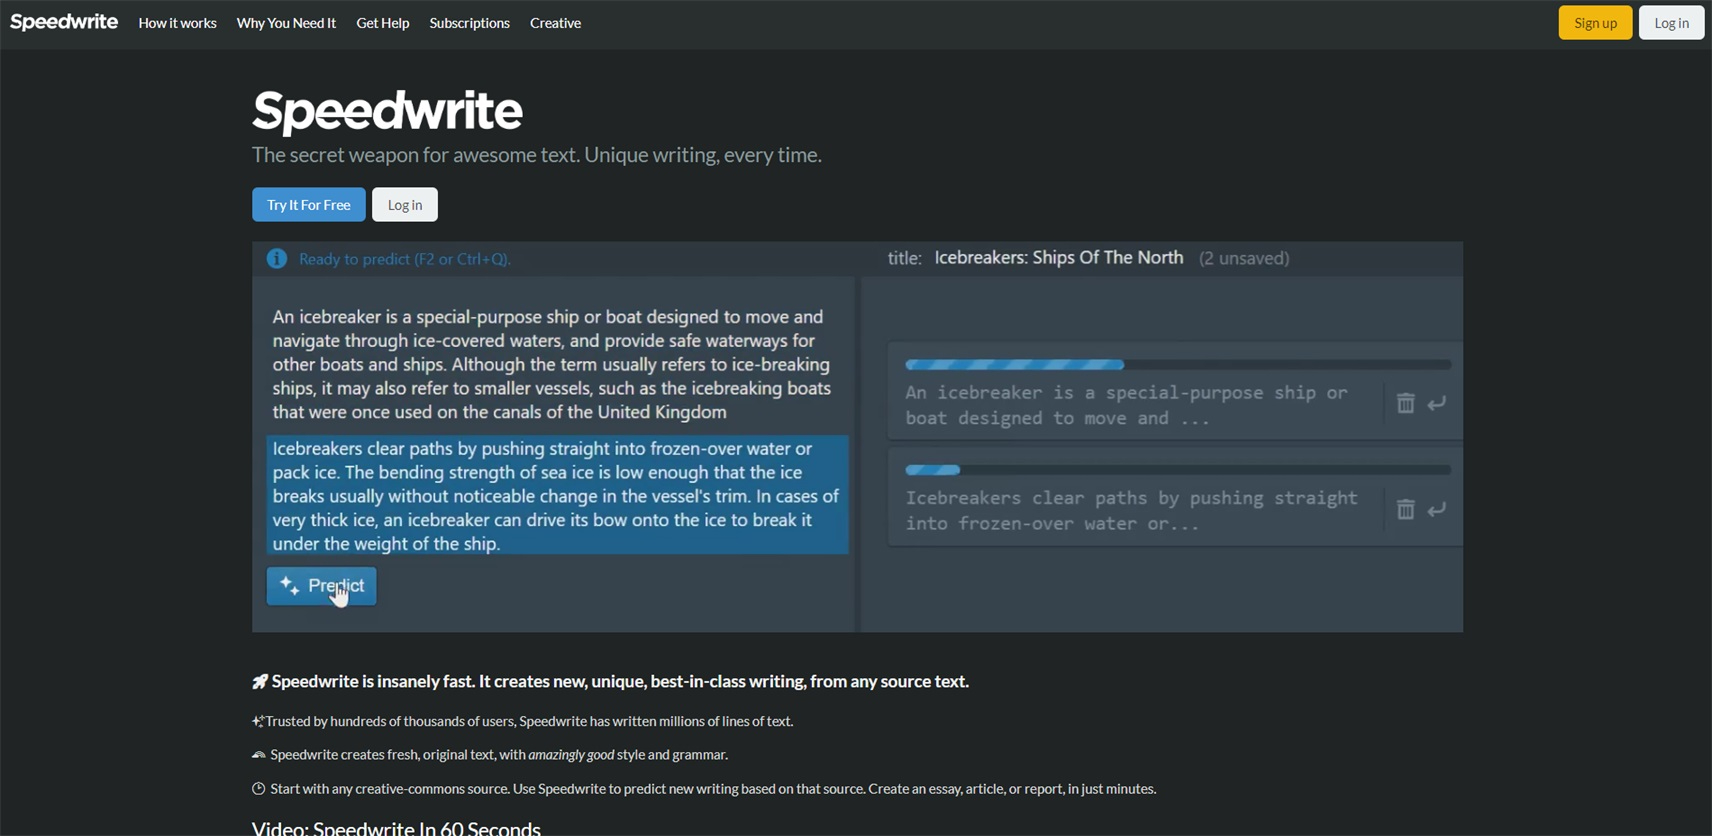Click the tagline 'The secret weapon for awesome text'

(537, 155)
